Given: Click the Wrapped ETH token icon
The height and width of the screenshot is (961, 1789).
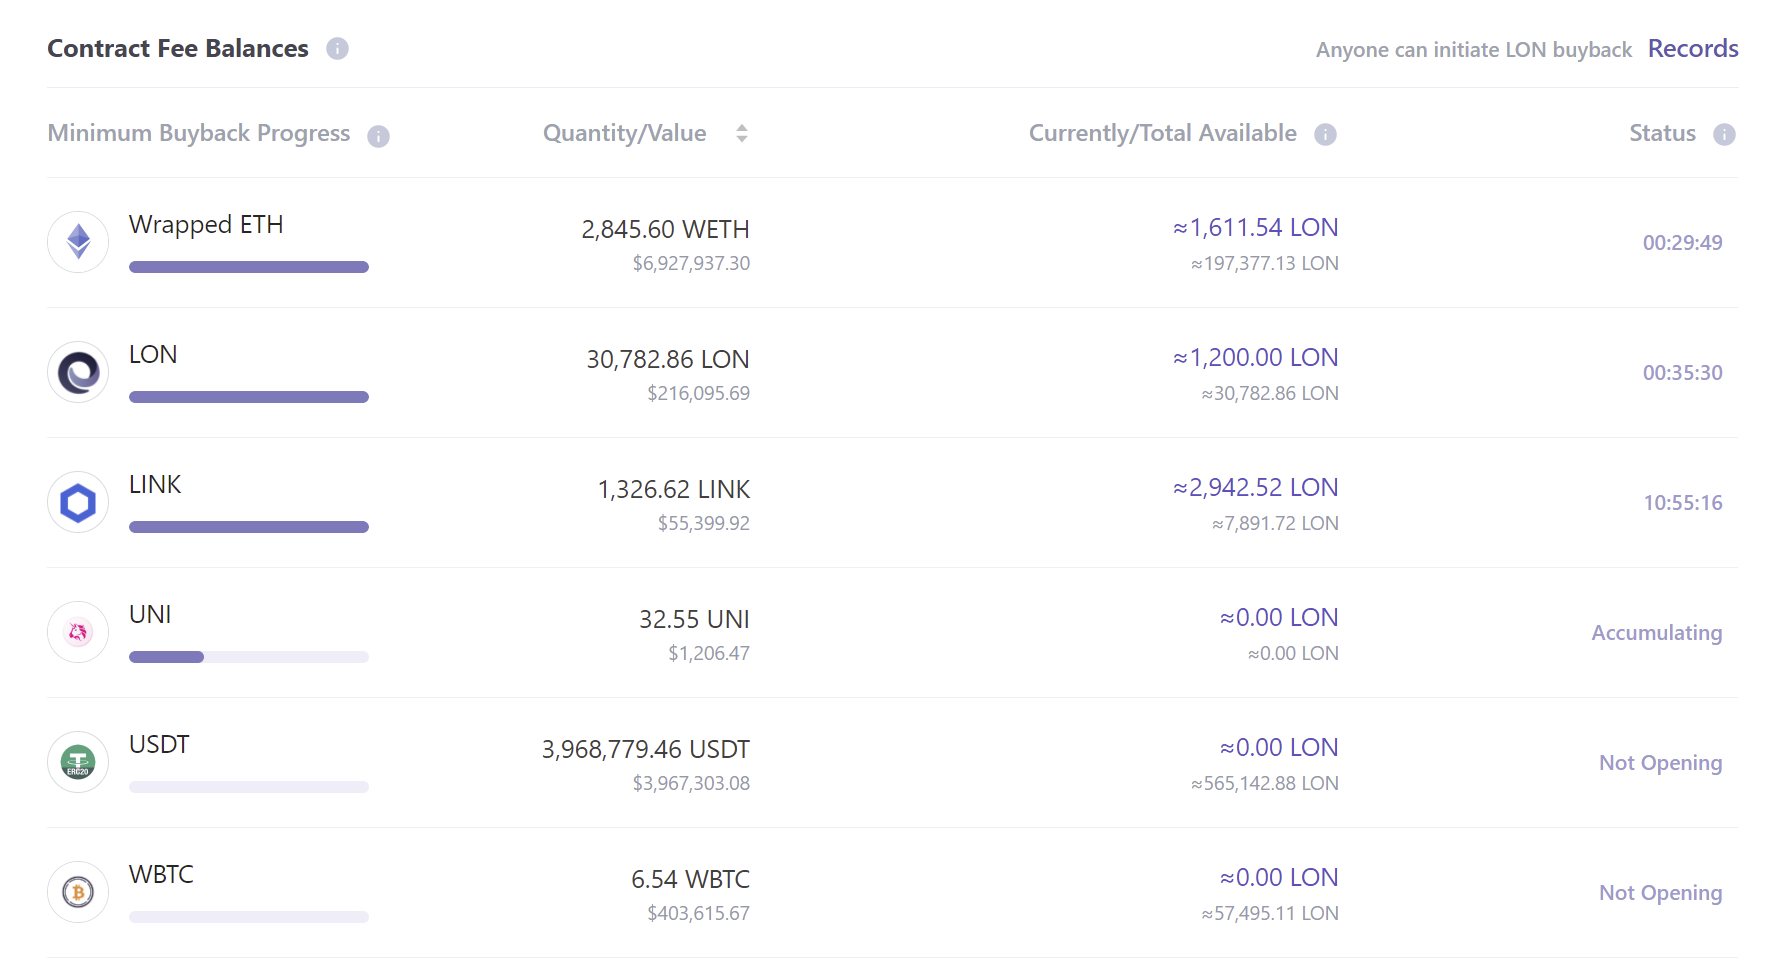Looking at the screenshot, I should pyautogui.click(x=78, y=242).
